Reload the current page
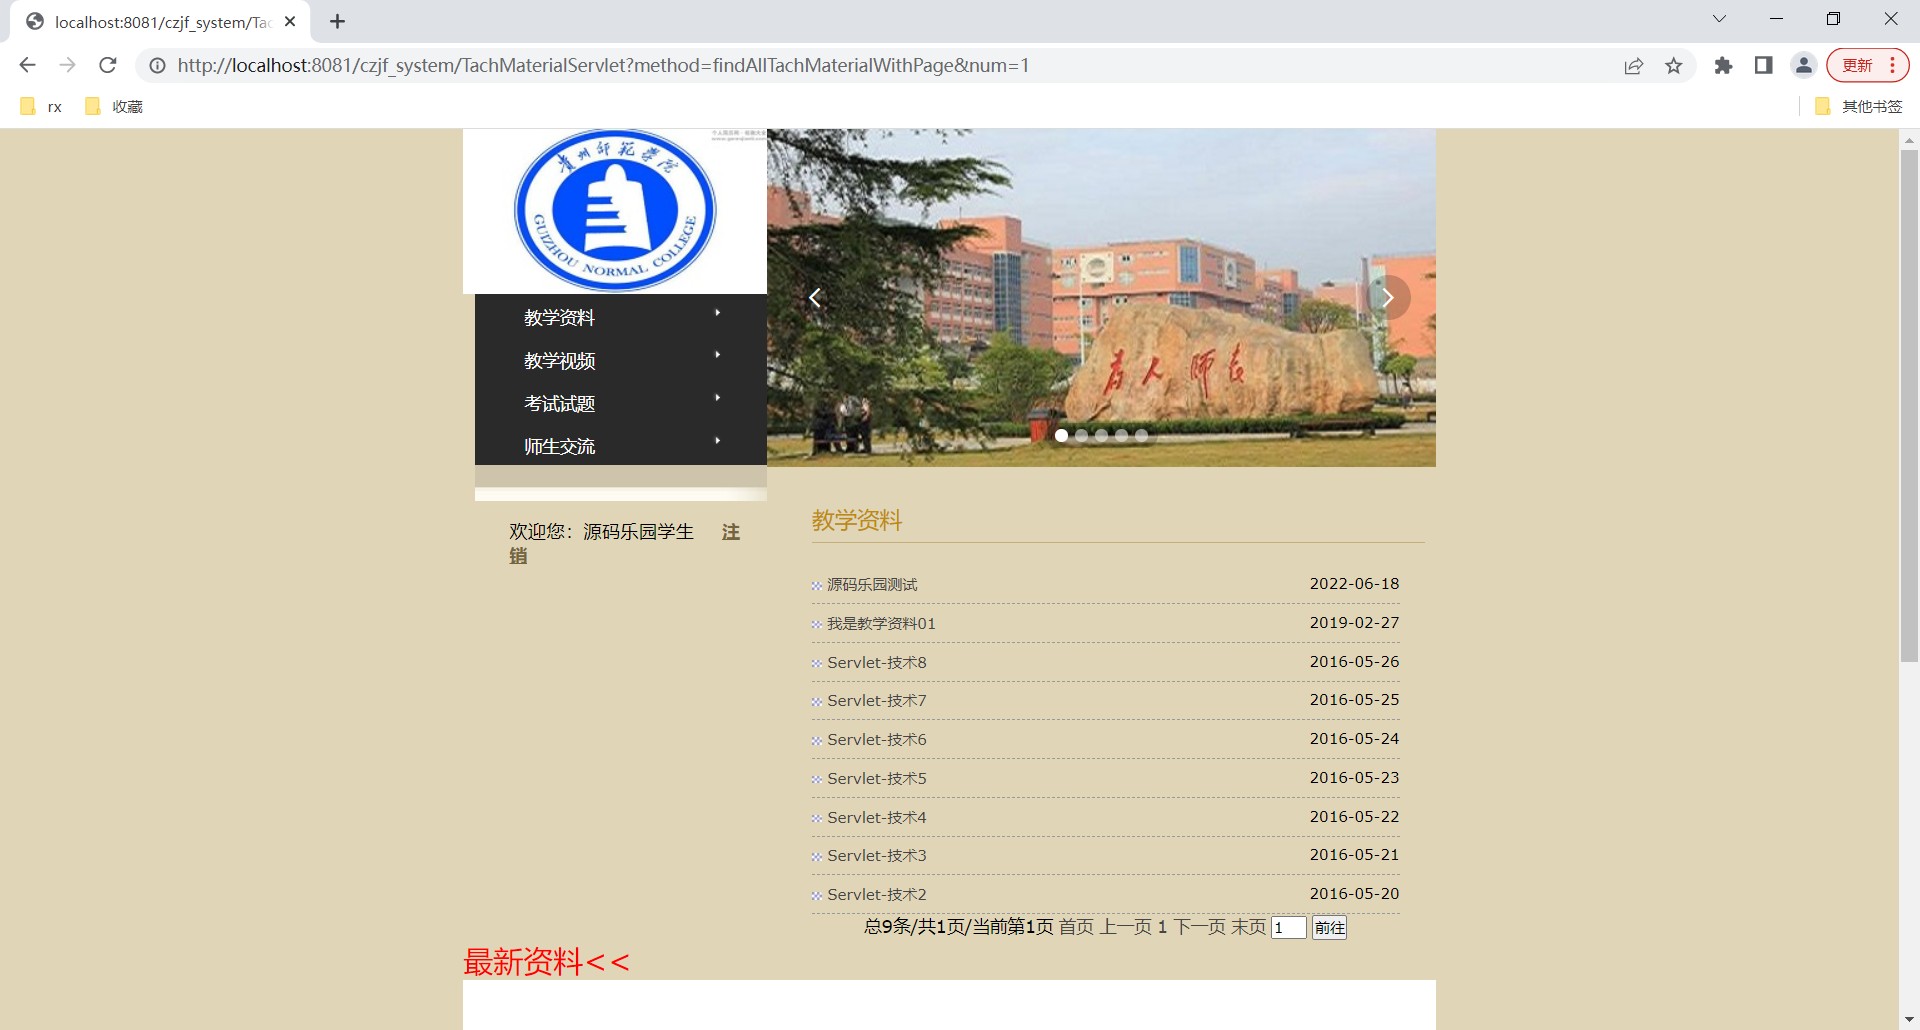1920x1030 pixels. [x=108, y=65]
